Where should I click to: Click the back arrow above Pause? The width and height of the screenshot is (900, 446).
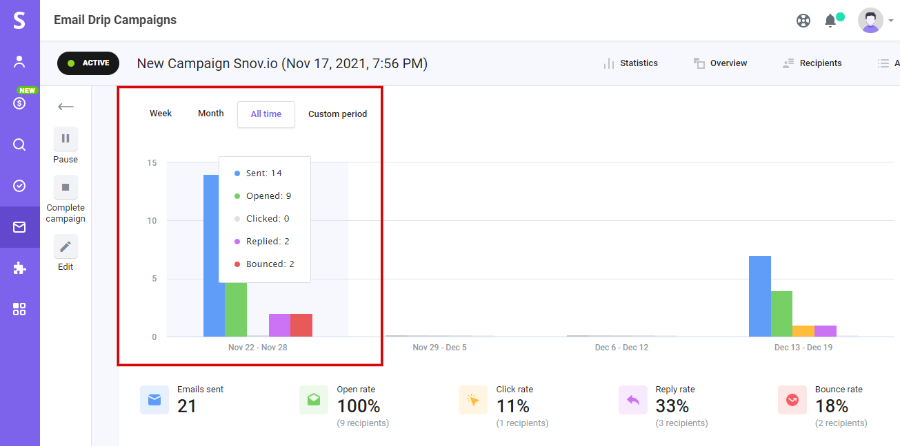click(66, 106)
